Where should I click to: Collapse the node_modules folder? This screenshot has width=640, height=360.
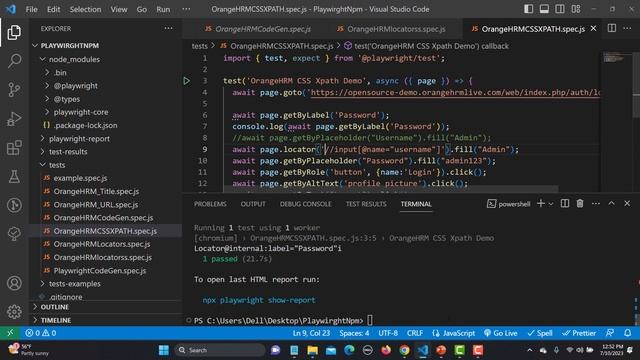tap(74, 59)
